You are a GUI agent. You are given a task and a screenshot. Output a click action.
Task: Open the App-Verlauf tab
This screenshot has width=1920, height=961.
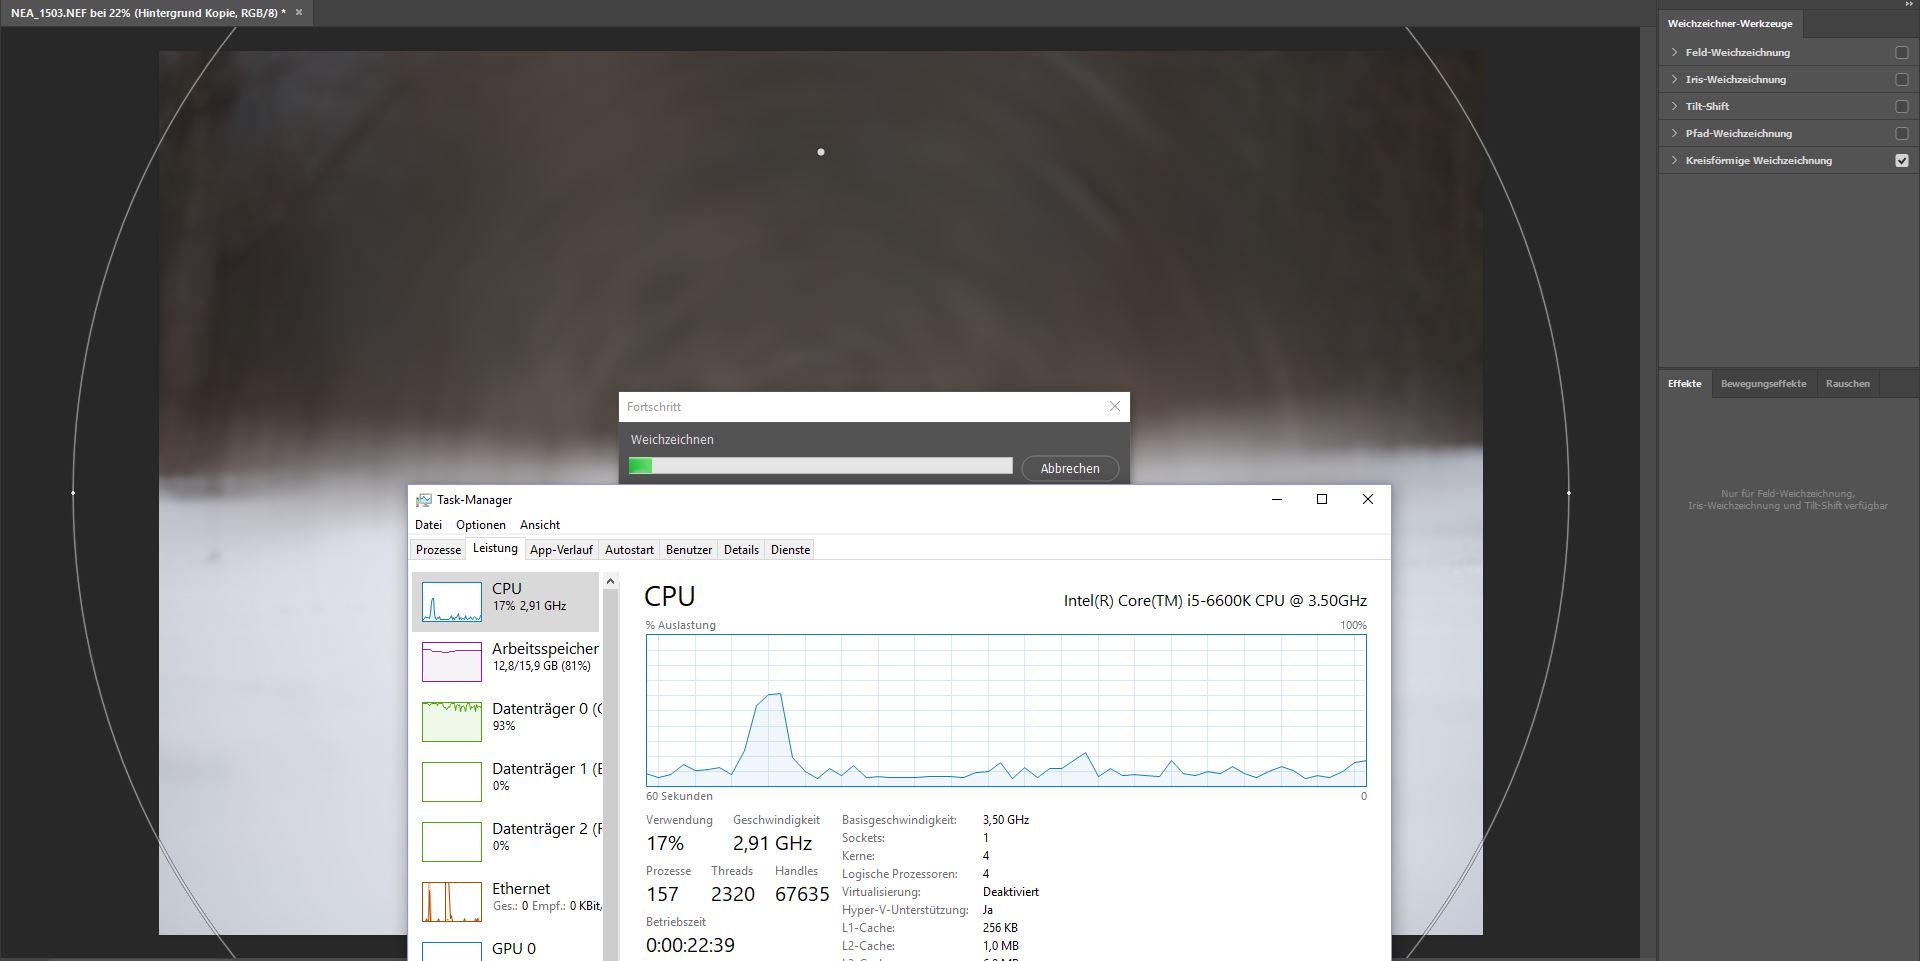[561, 550]
